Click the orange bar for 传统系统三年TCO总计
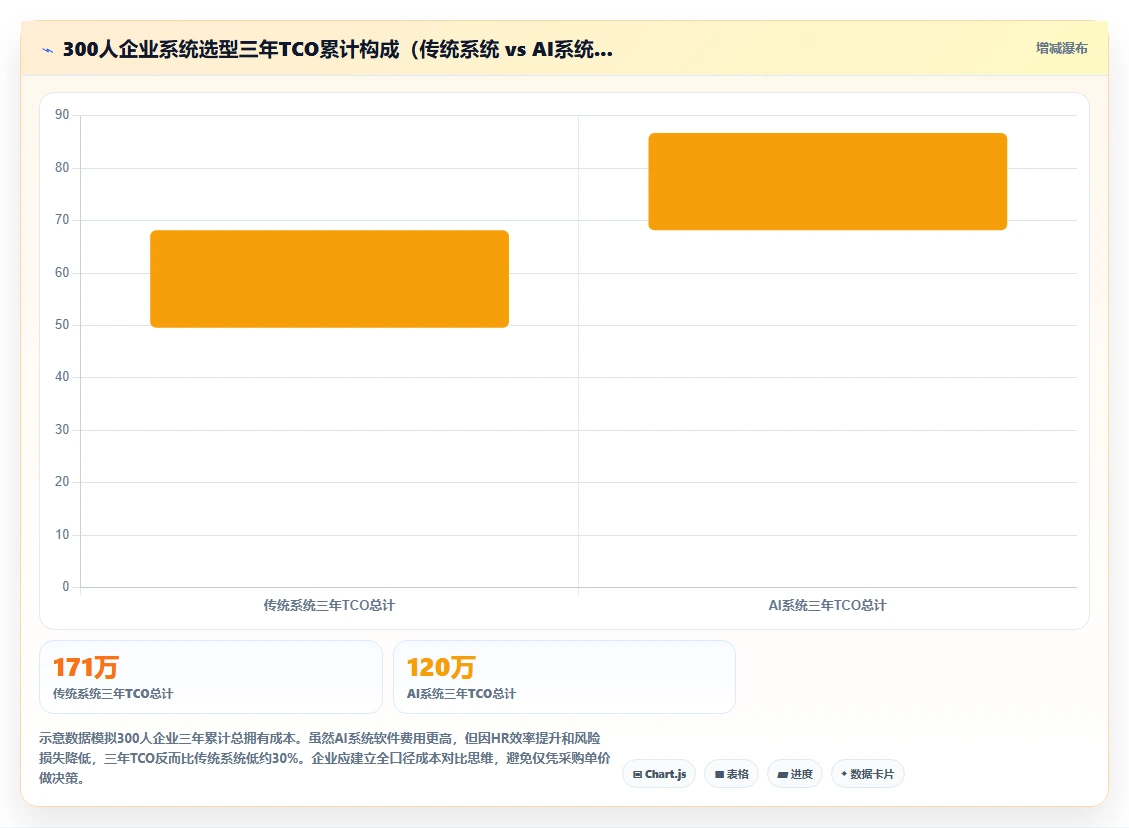Screen dimensions: 1129x828 pos(329,279)
